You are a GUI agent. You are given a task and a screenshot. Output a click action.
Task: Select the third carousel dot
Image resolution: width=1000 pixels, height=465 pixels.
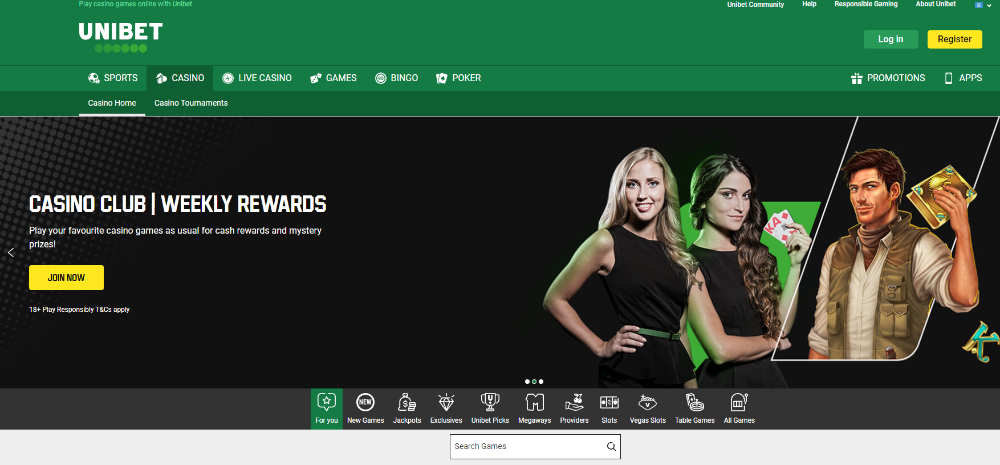[x=541, y=381]
